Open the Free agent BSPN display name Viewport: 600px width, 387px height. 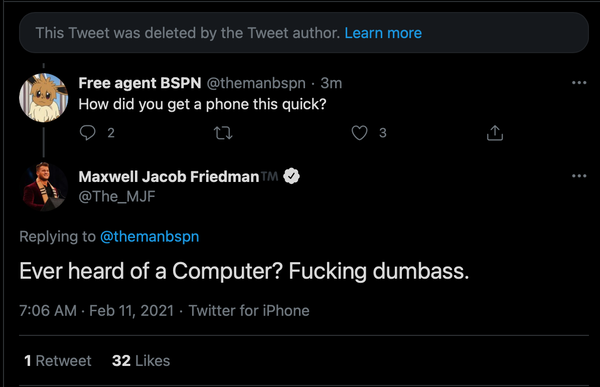click(140, 83)
